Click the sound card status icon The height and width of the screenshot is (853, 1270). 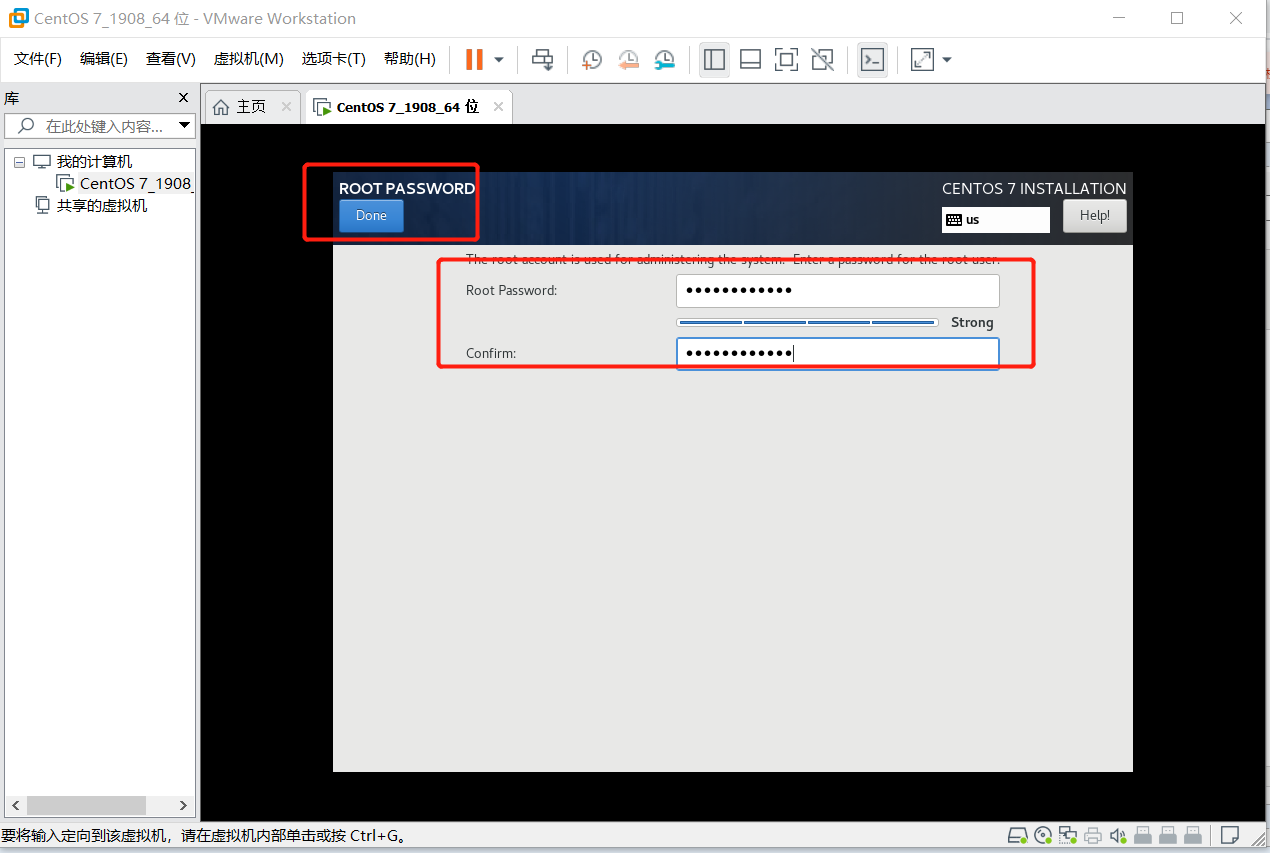tap(1118, 835)
